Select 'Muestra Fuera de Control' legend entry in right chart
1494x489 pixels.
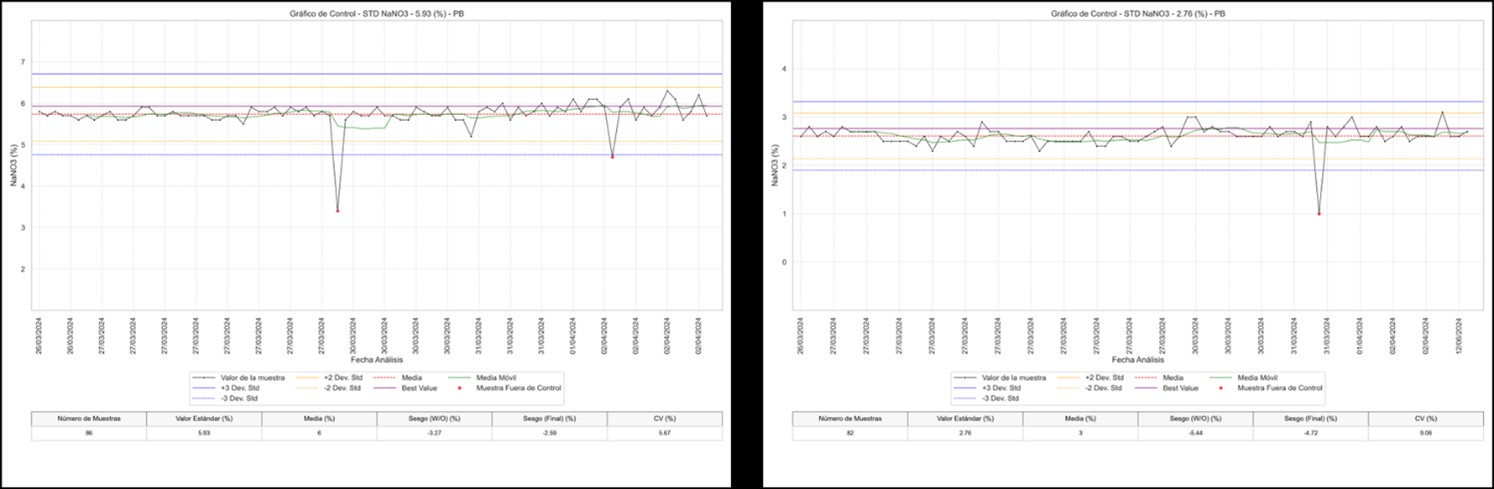pos(1270,388)
